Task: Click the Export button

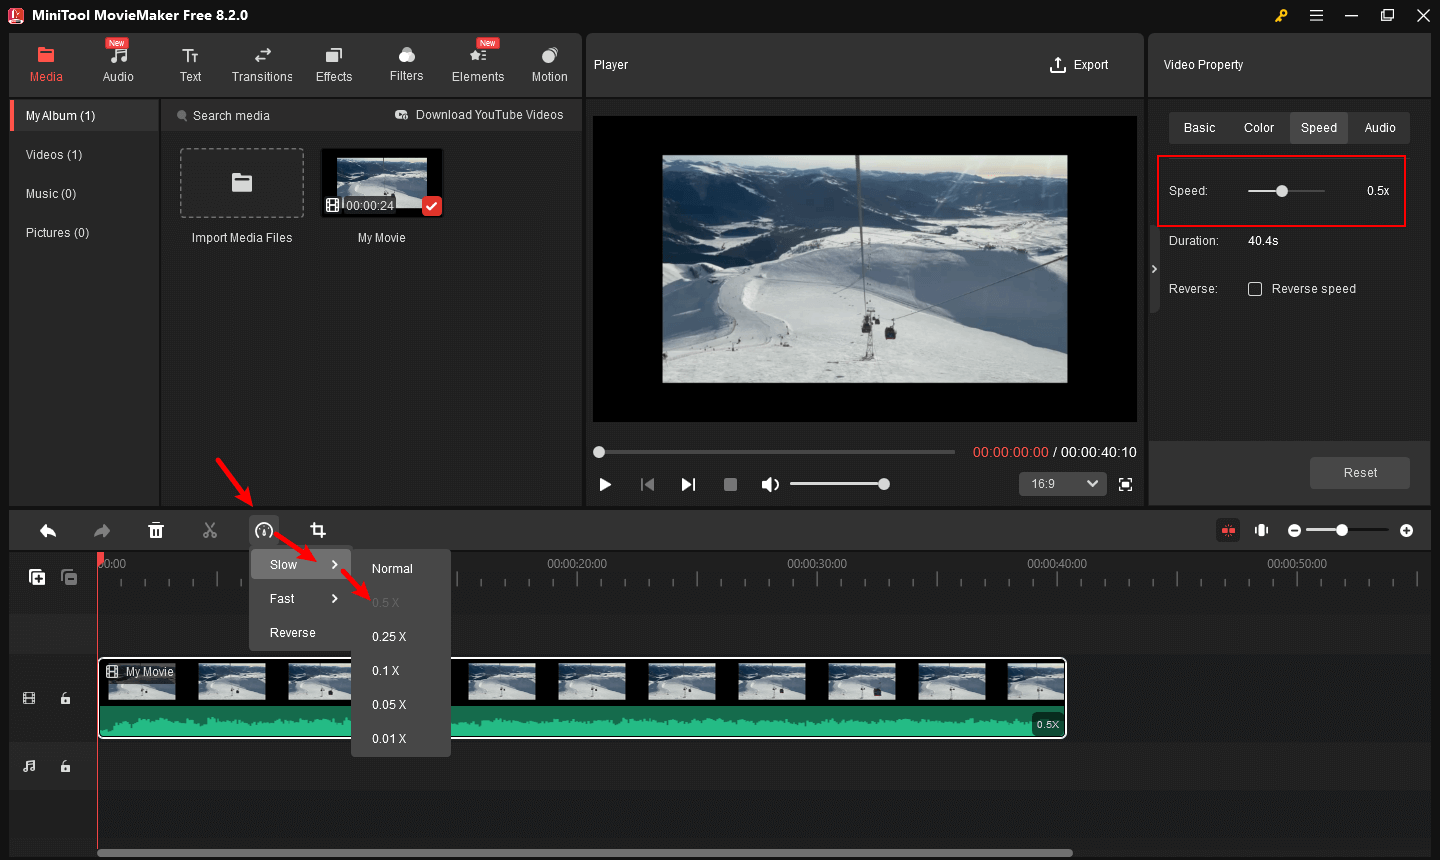Action: pyautogui.click(x=1079, y=65)
